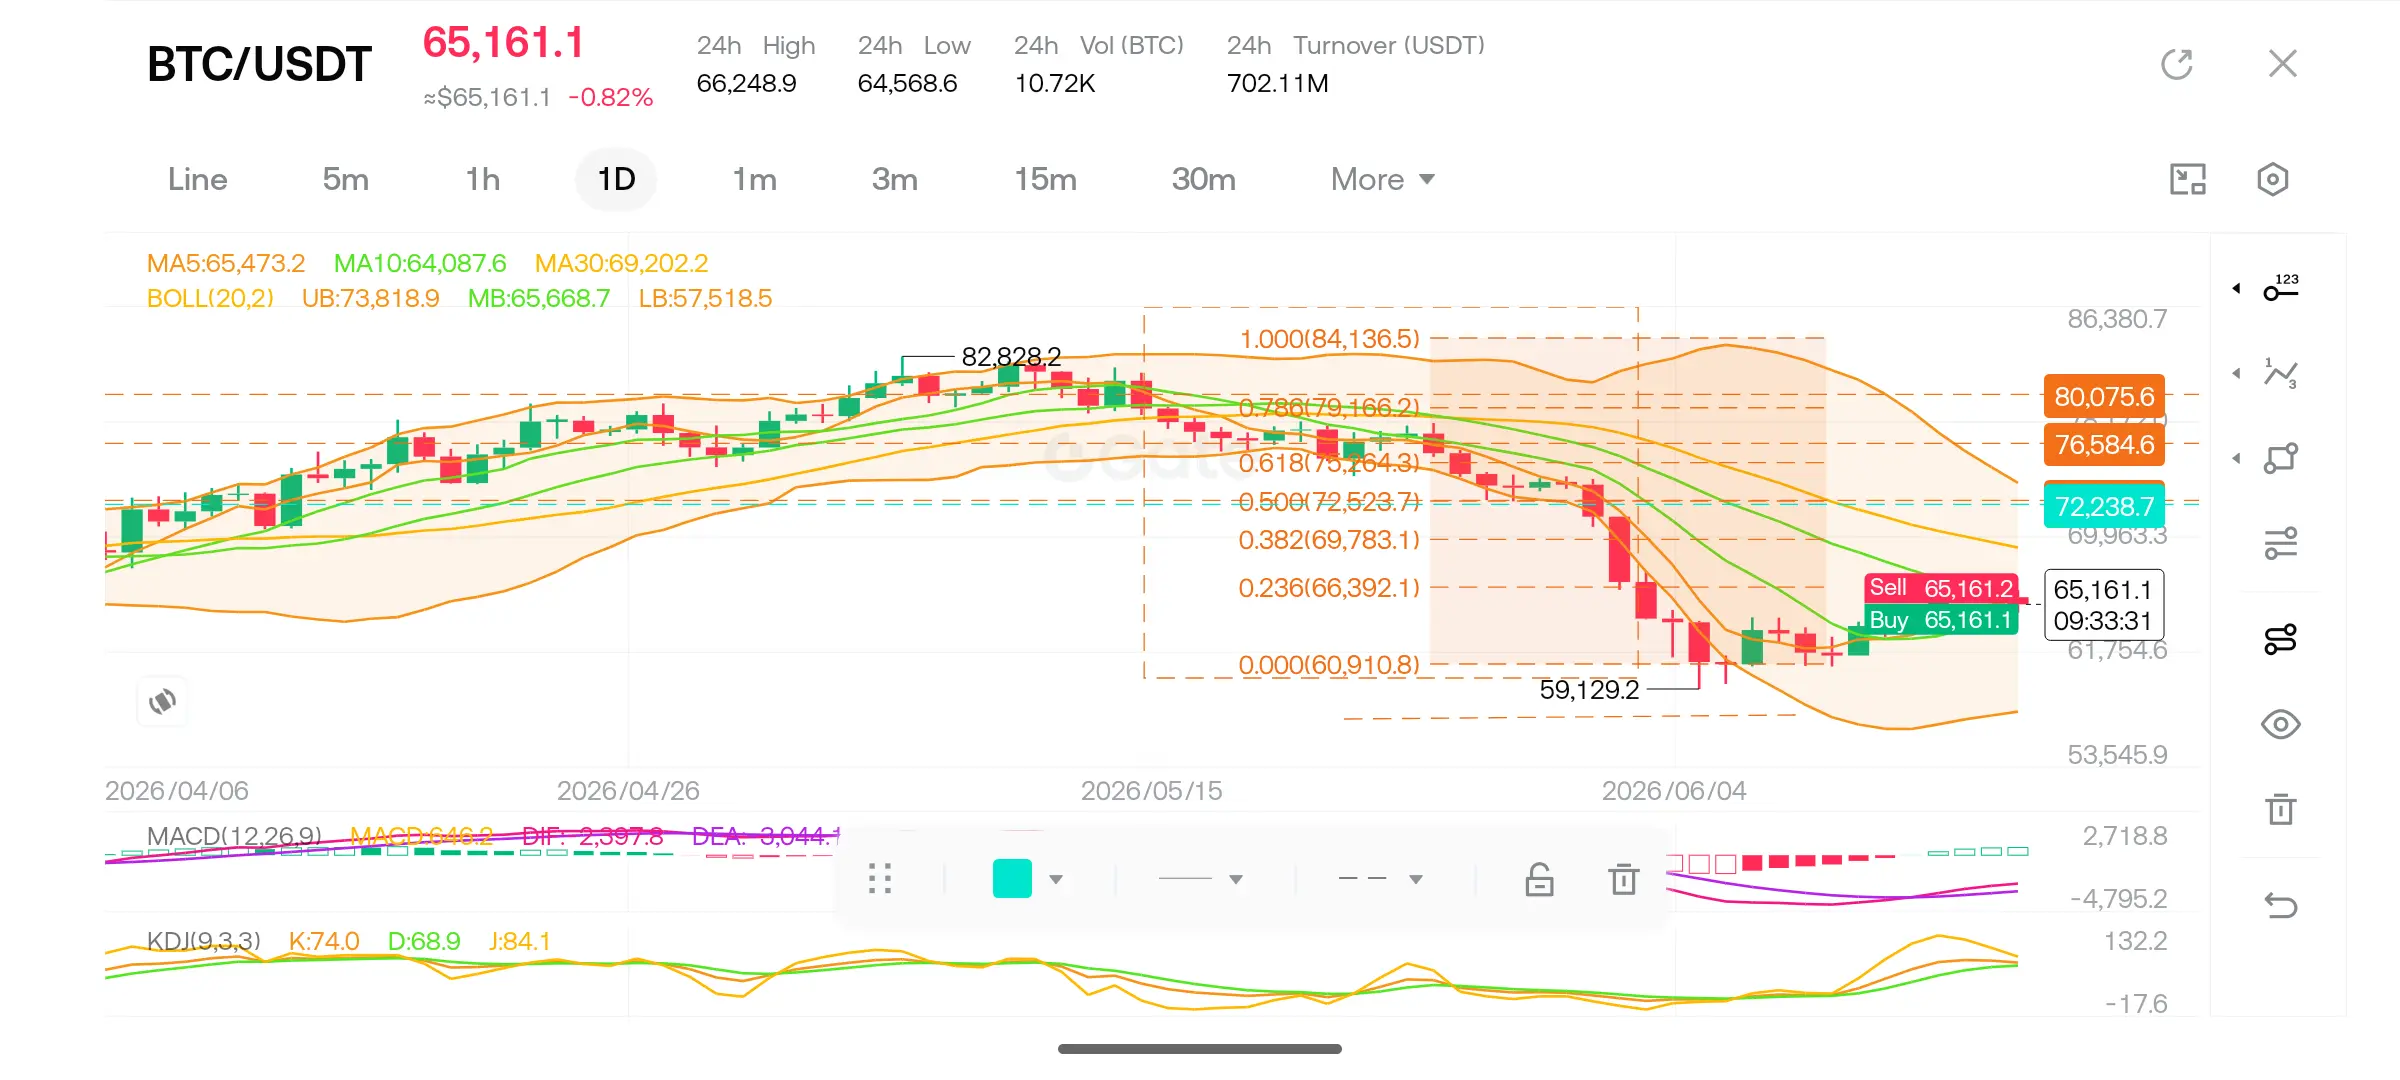Select the 76,584.6 orange price line tag
2400x1080 pixels.
pos(2104,445)
